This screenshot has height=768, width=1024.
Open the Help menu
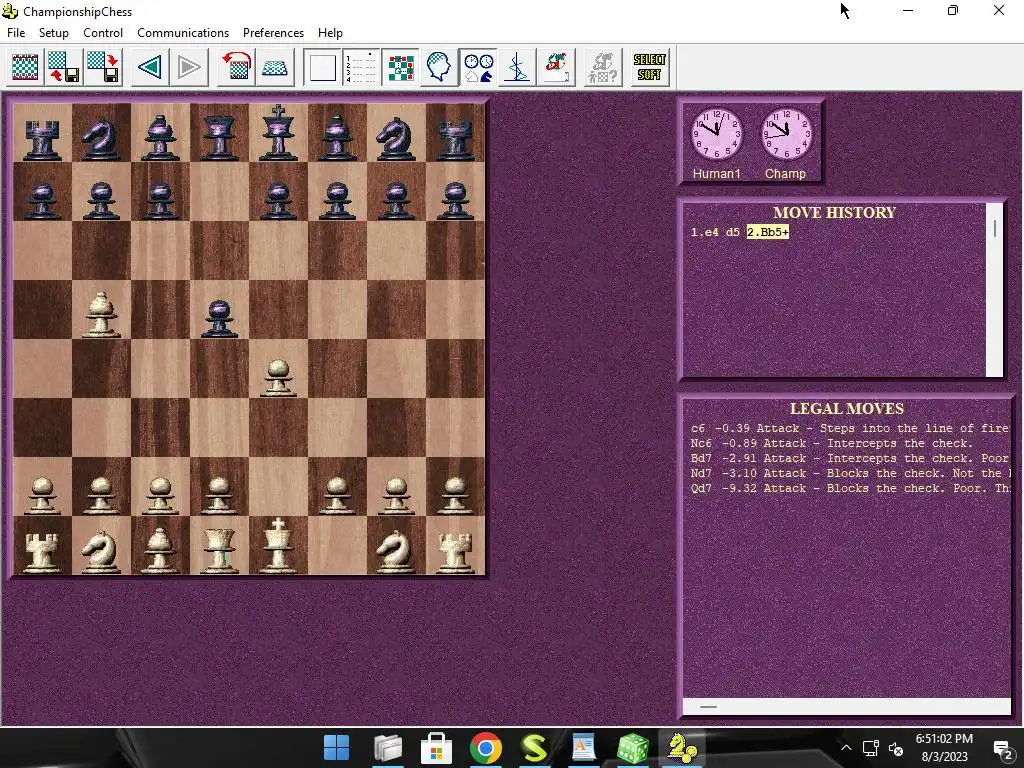coord(330,33)
